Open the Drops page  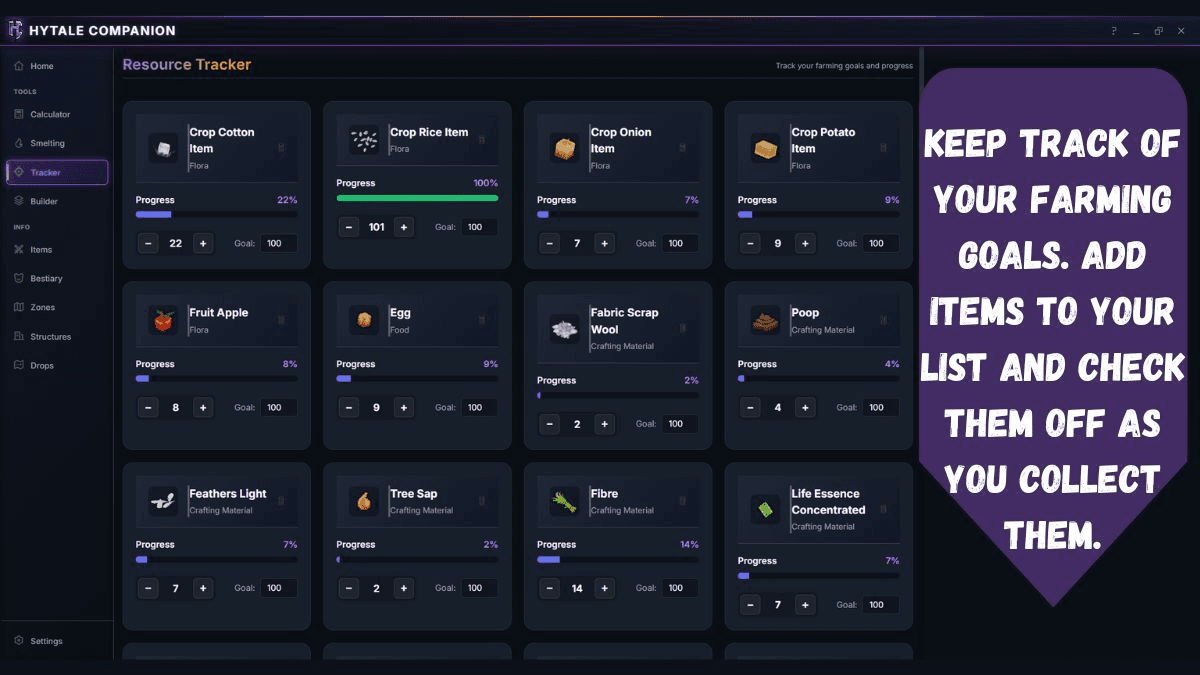point(57,365)
